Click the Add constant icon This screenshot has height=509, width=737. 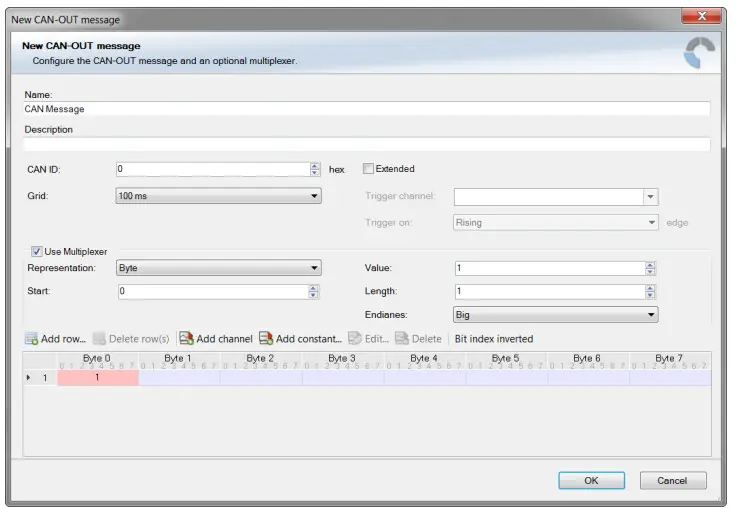(x=266, y=339)
